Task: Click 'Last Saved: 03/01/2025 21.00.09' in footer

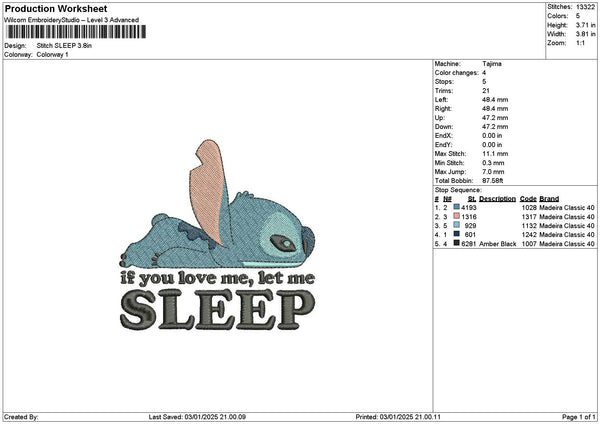Action: 197,417
